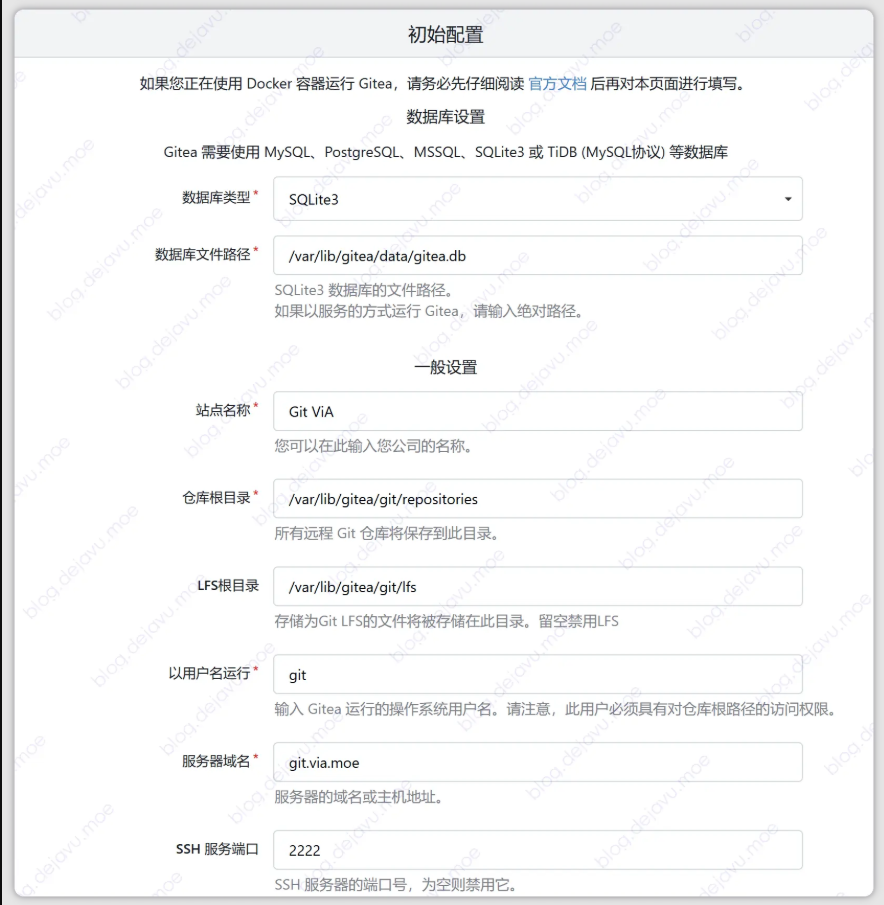
Task: Click the 数据库类型 field label
Action: (x=215, y=198)
